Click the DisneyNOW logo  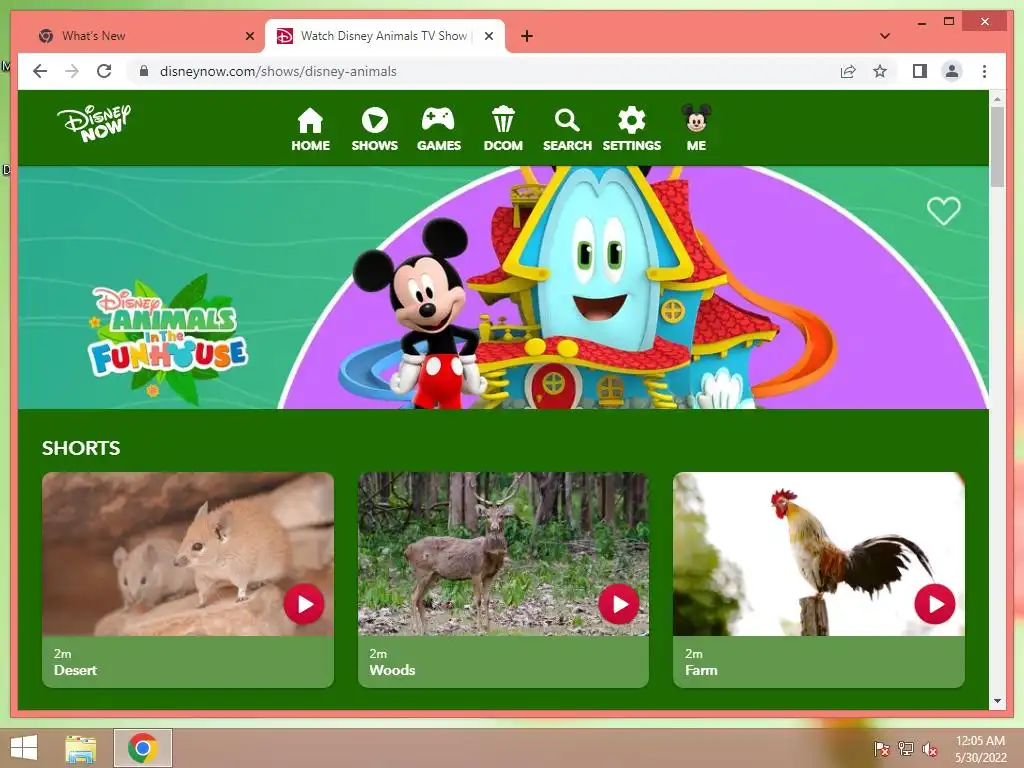(94, 122)
